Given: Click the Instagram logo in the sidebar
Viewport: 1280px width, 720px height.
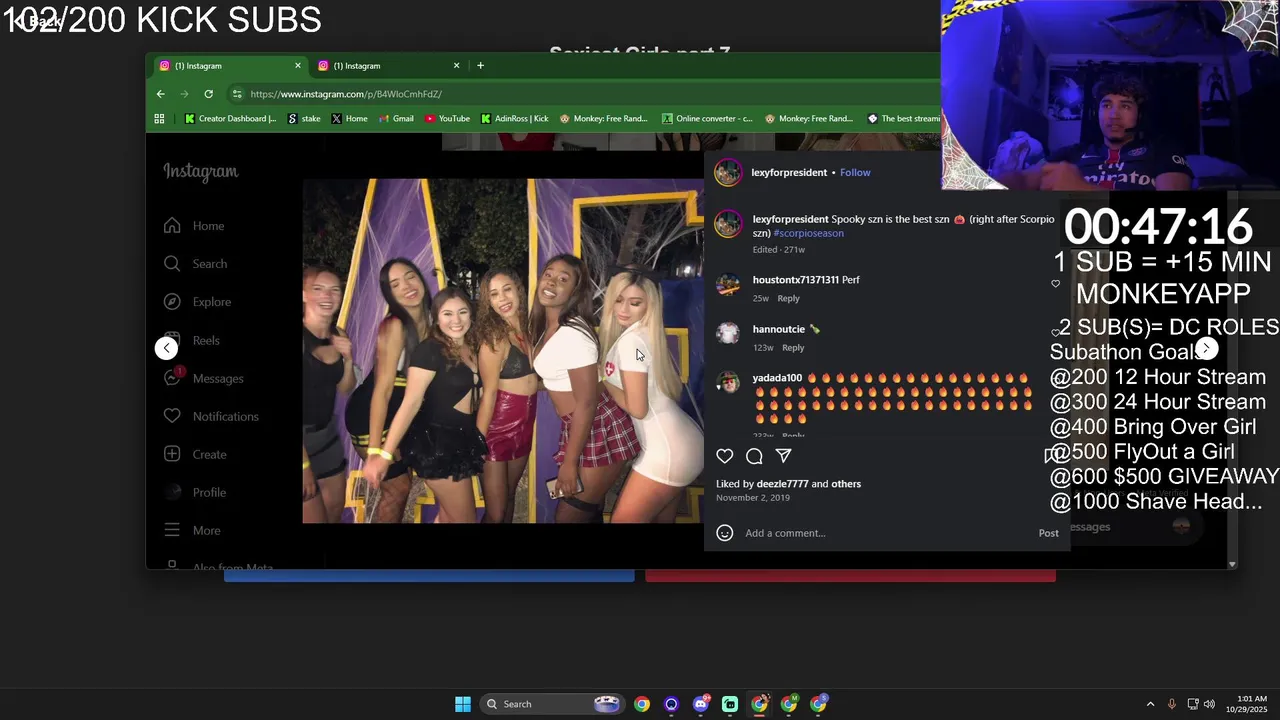Looking at the screenshot, I should click(201, 172).
